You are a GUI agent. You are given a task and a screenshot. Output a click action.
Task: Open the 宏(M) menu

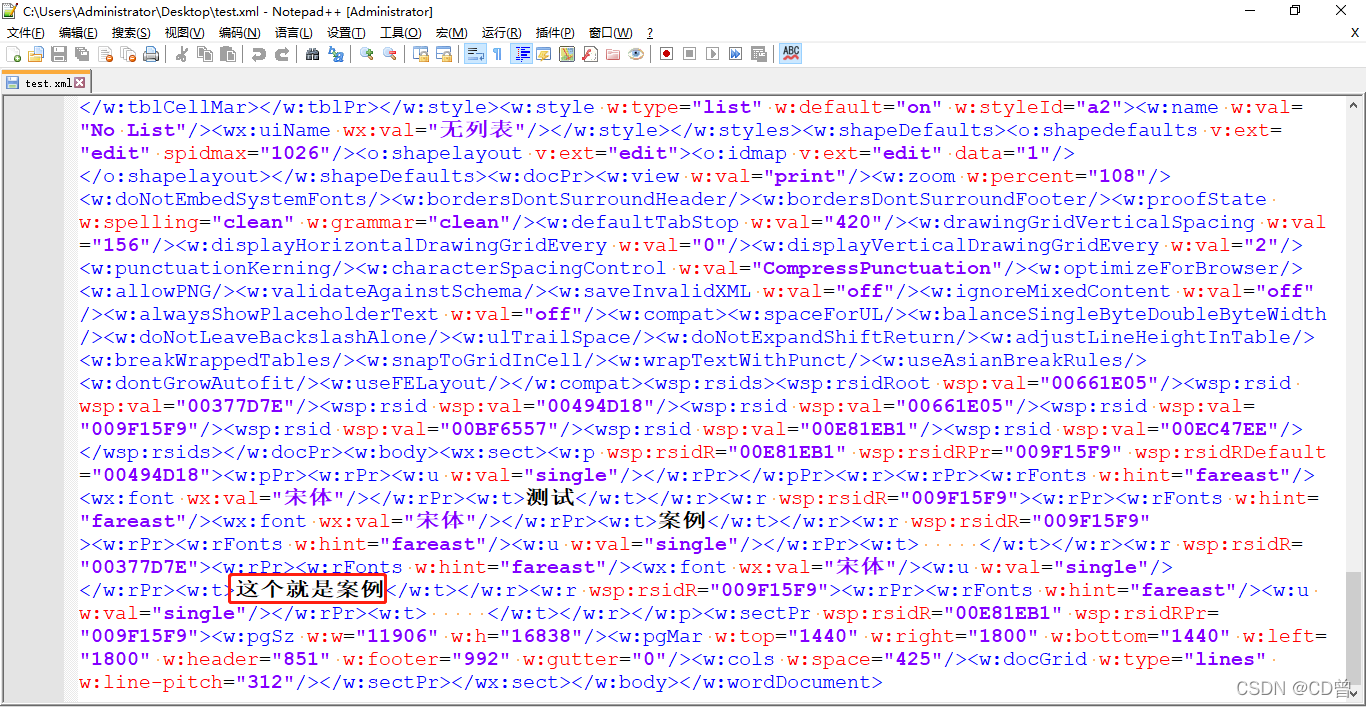coord(451,33)
